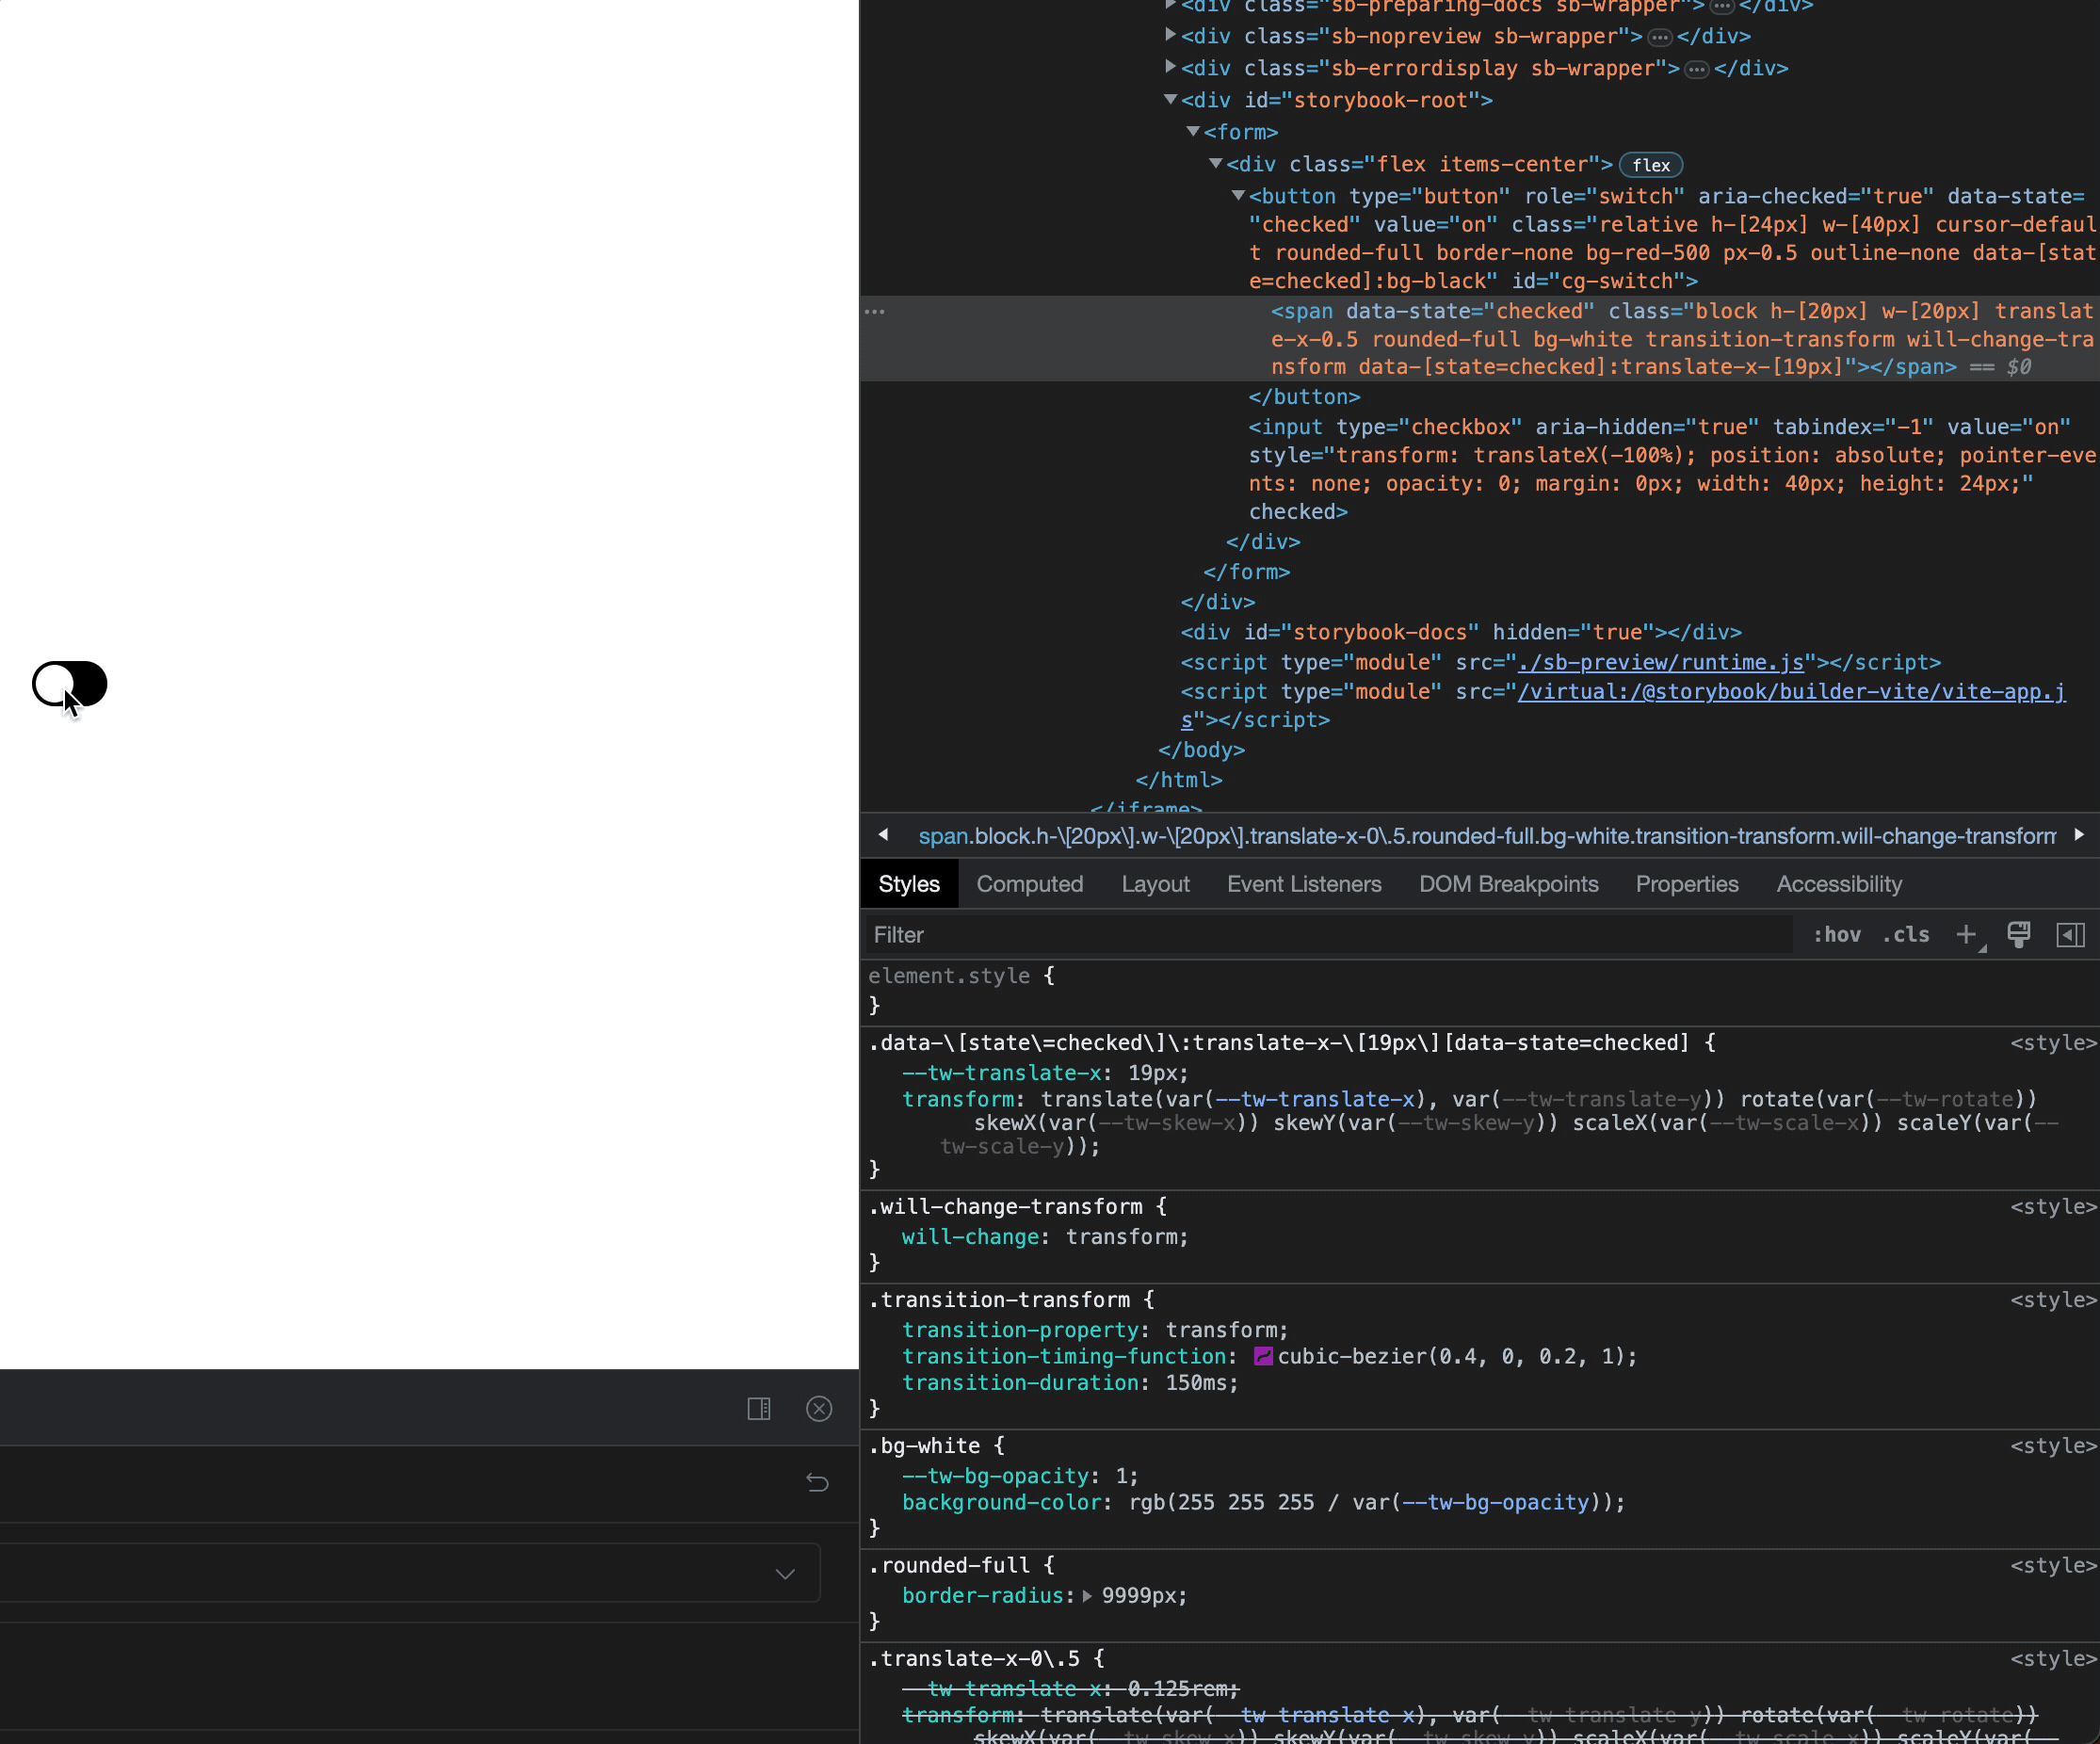Viewport: 2100px width, 1744px height.
Task: Collapse the div with id storybook-root
Action: 1170,100
